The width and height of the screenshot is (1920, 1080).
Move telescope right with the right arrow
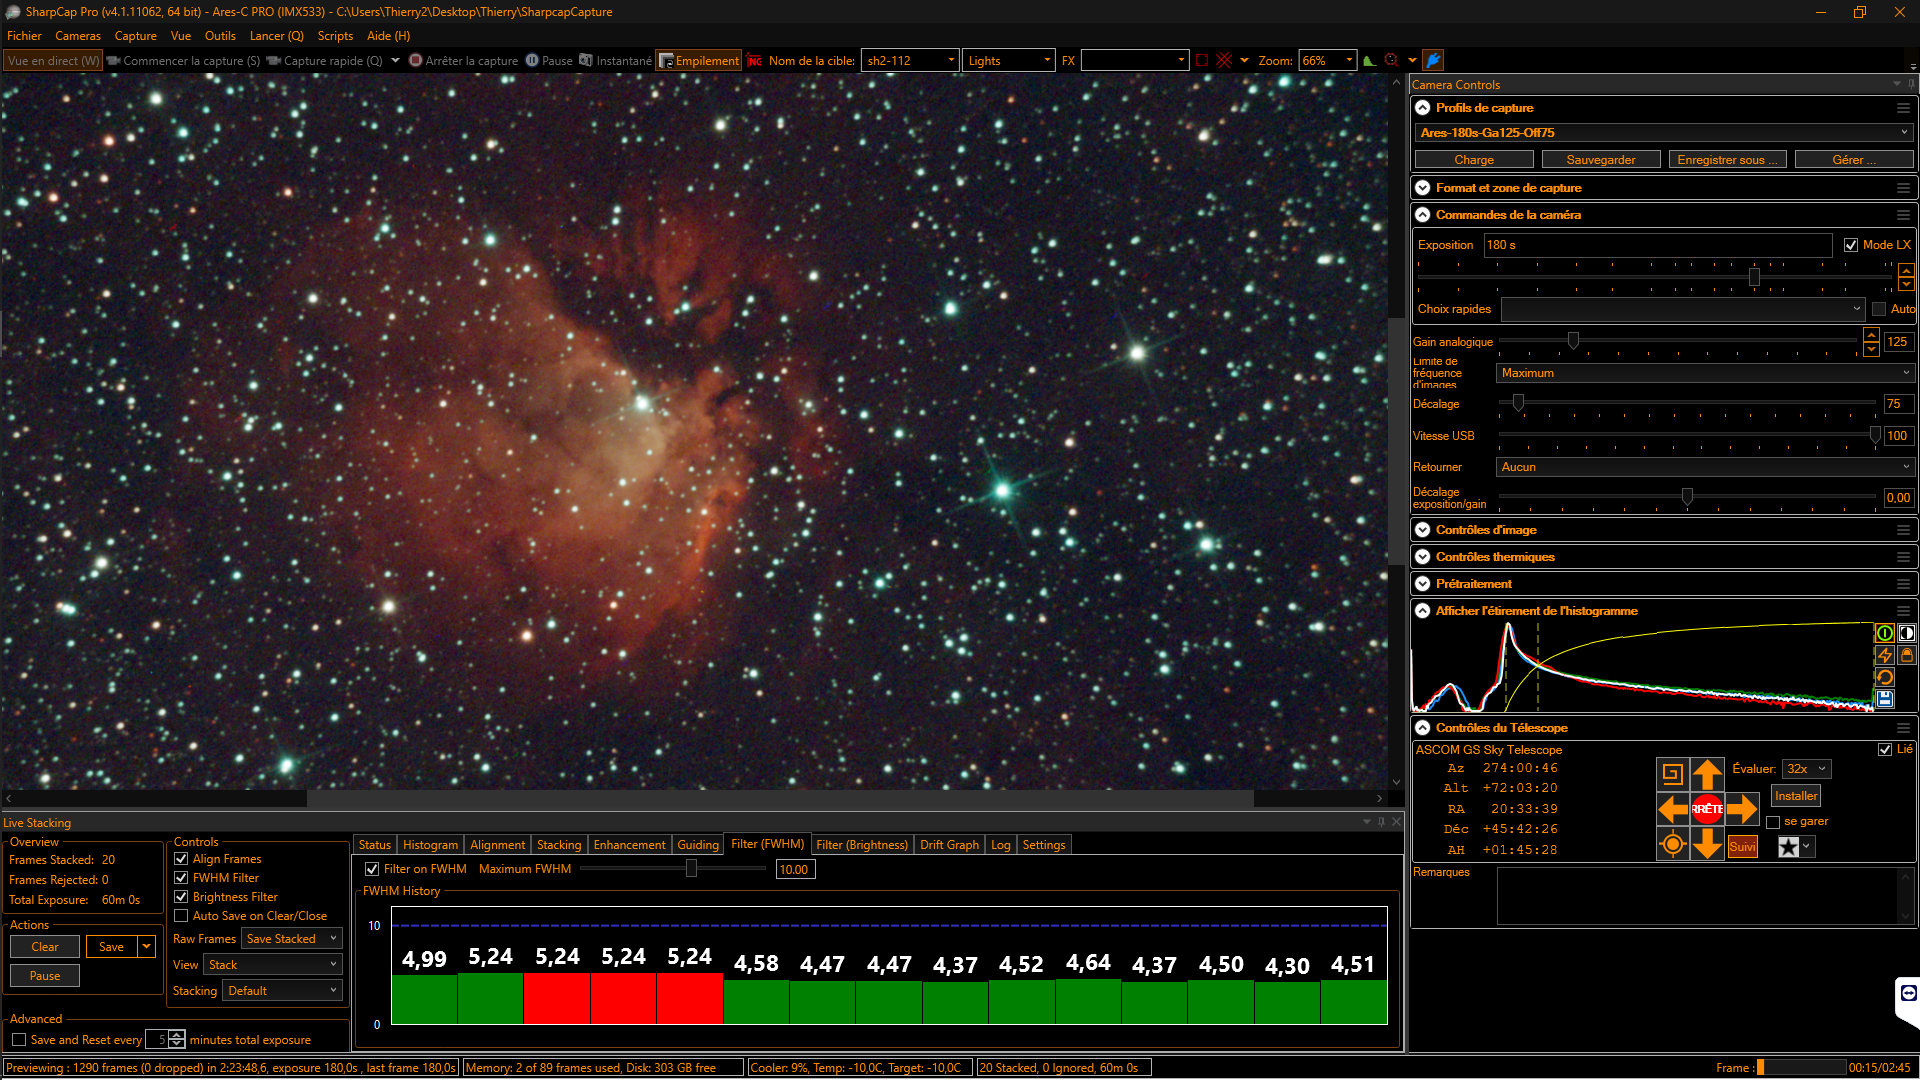coord(1742,809)
